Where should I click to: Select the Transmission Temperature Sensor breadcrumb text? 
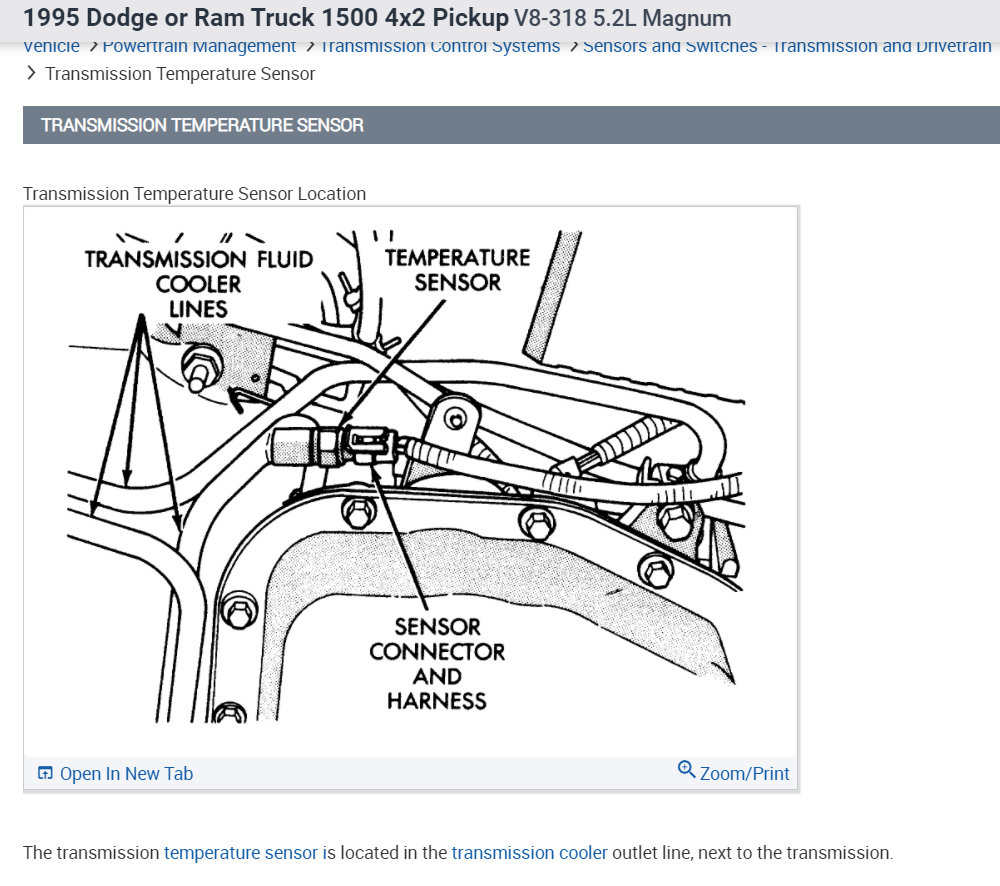[x=180, y=74]
